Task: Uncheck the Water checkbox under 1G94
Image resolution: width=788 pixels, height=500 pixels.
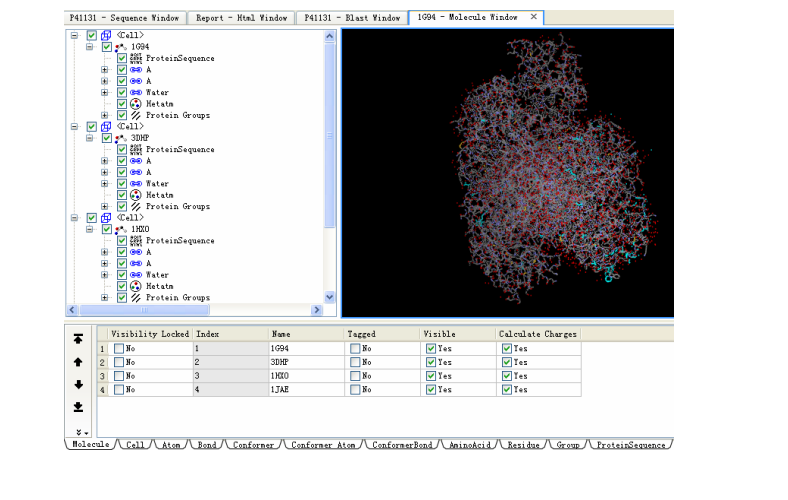Action: [x=121, y=93]
